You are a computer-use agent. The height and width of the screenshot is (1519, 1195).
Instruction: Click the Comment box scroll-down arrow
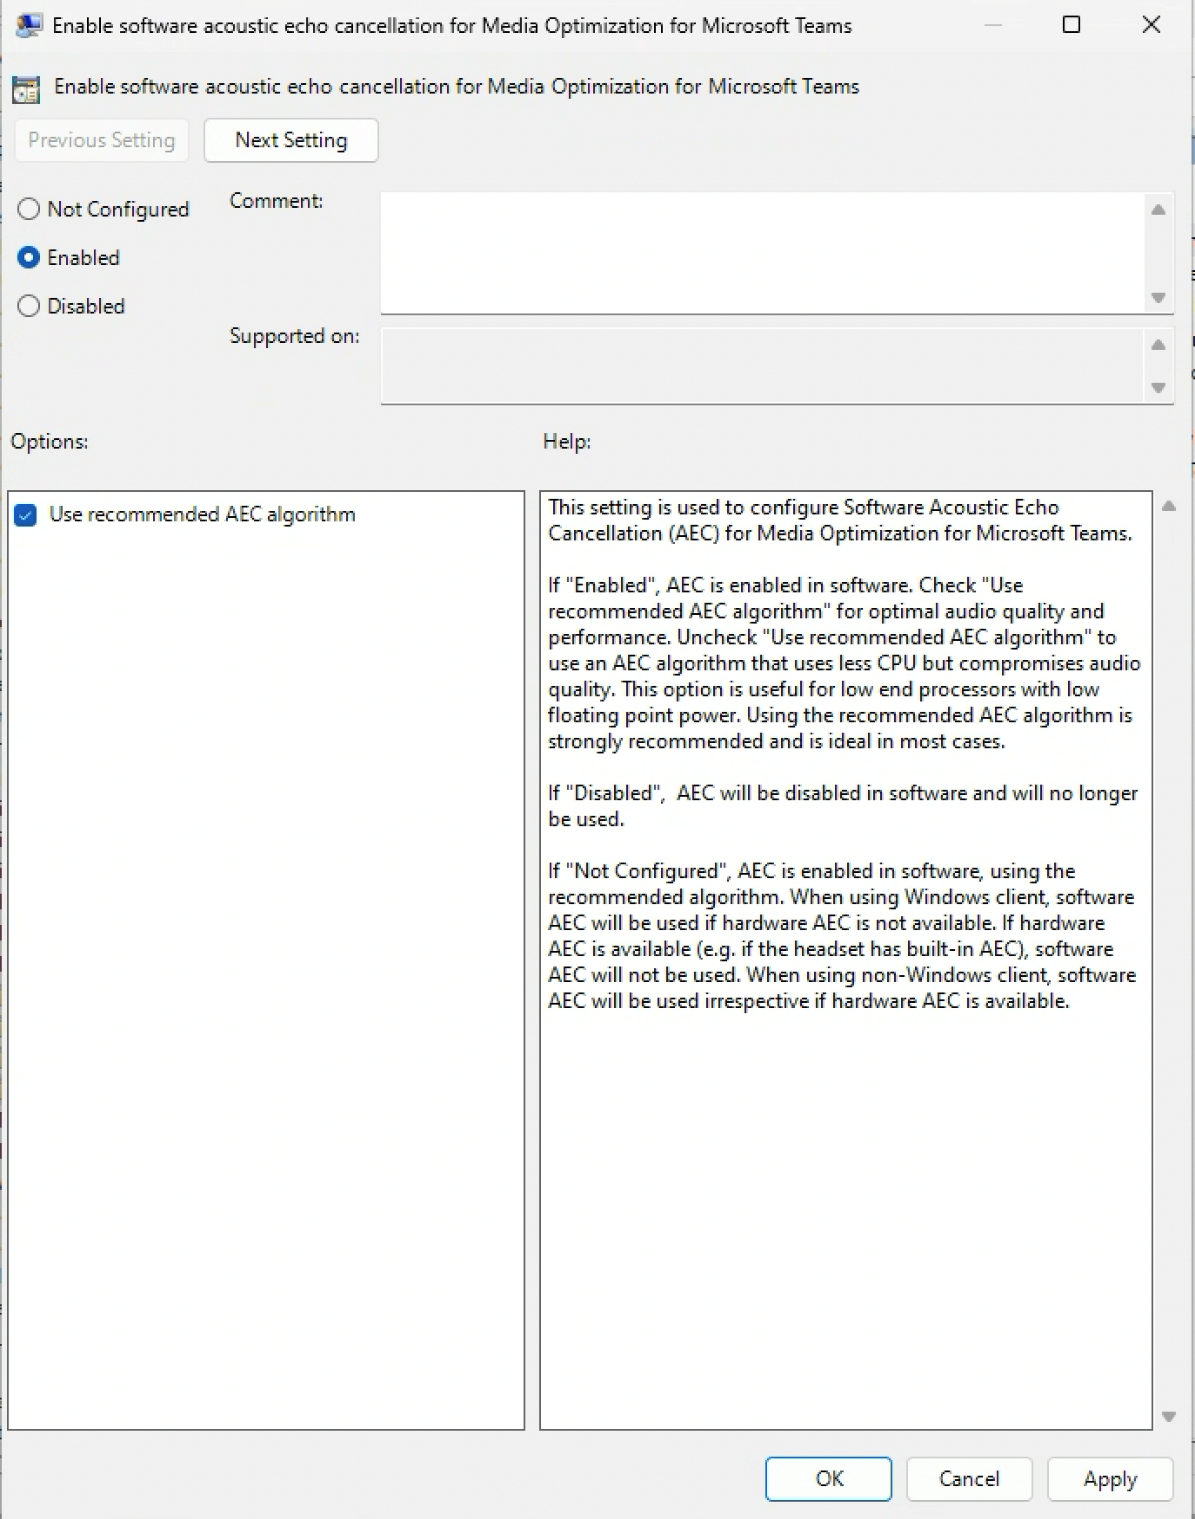coord(1158,297)
